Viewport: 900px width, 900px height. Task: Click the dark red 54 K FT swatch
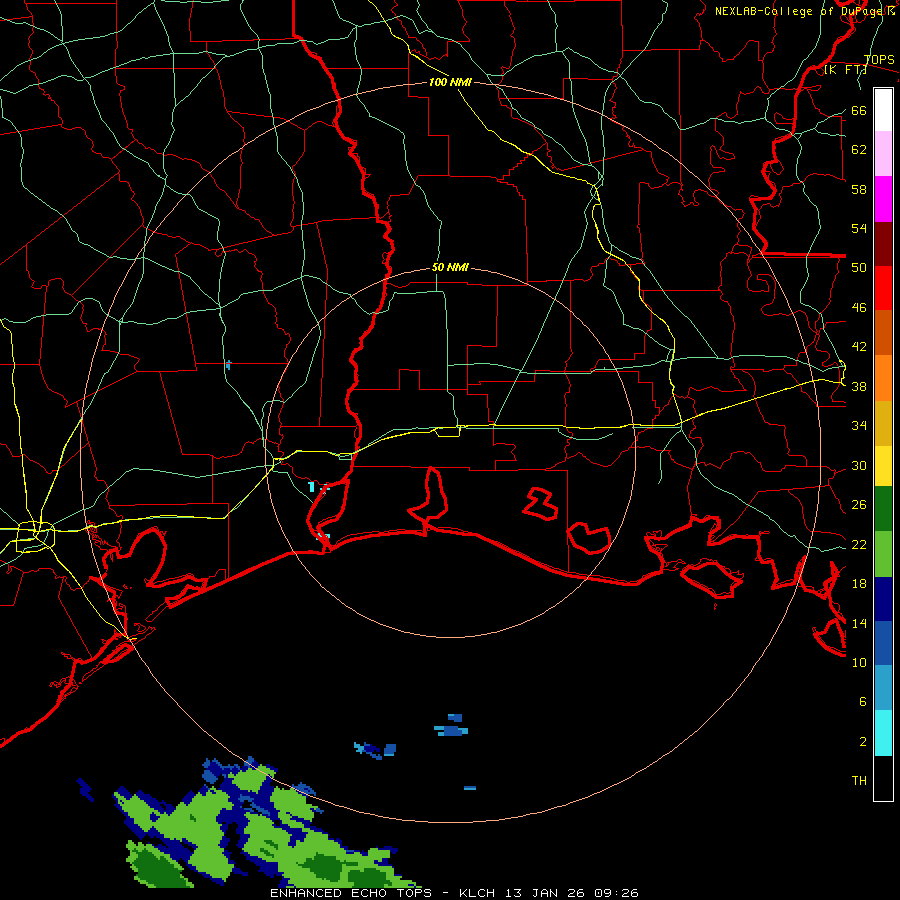[883, 244]
